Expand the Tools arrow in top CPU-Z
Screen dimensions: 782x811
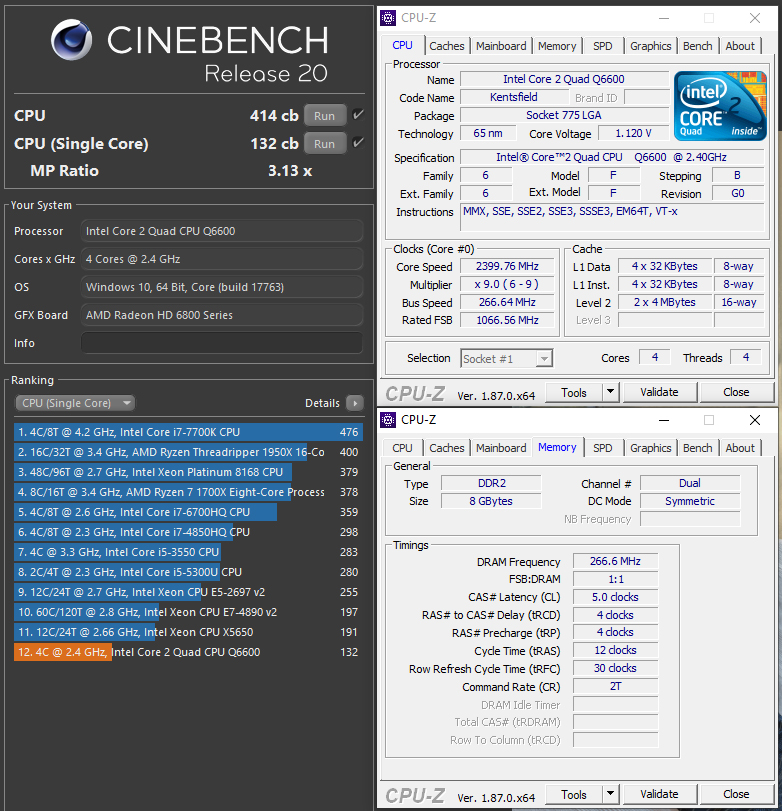[x=610, y=392]
